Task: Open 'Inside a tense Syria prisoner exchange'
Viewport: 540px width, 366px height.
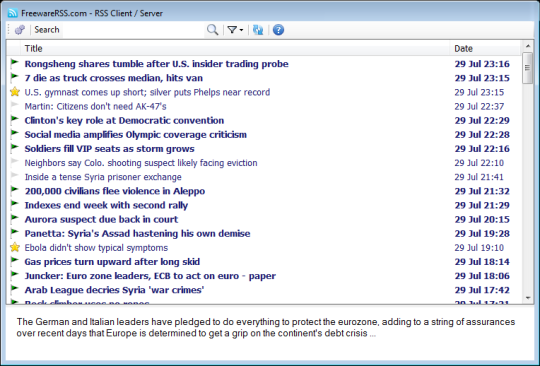Action: point(103,177)
